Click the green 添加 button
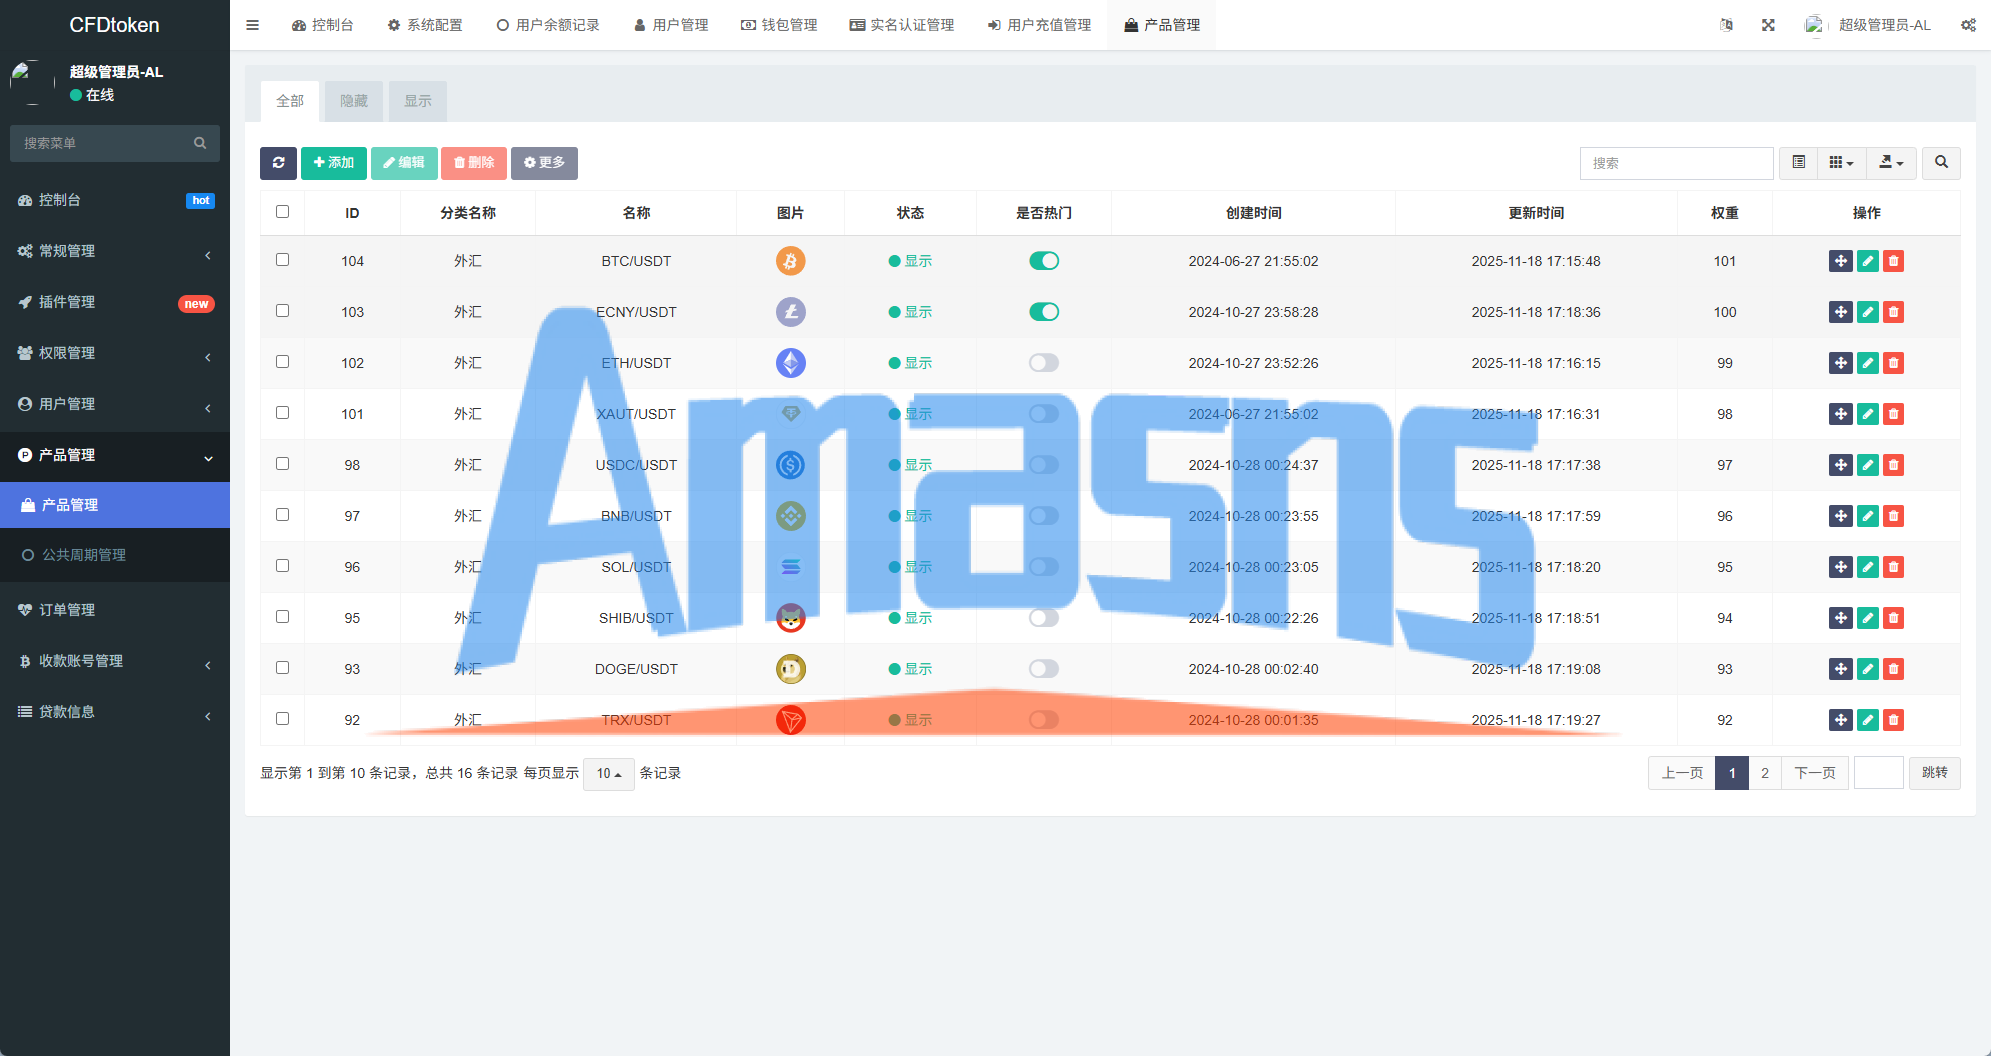 [334, 163]
